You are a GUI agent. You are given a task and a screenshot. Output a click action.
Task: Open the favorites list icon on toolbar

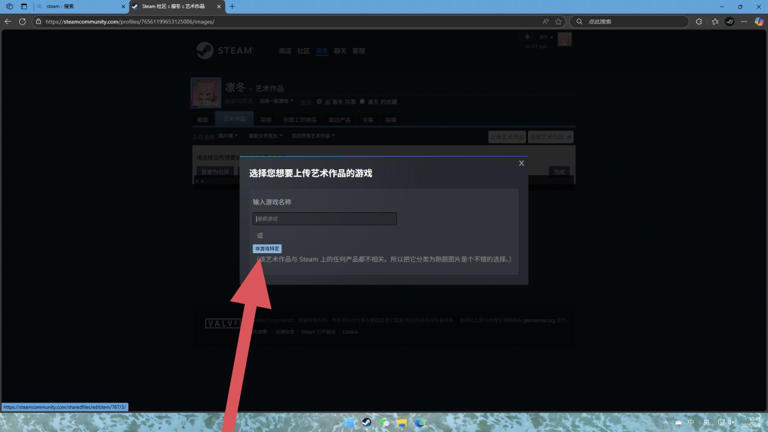(x=715, y=22)
